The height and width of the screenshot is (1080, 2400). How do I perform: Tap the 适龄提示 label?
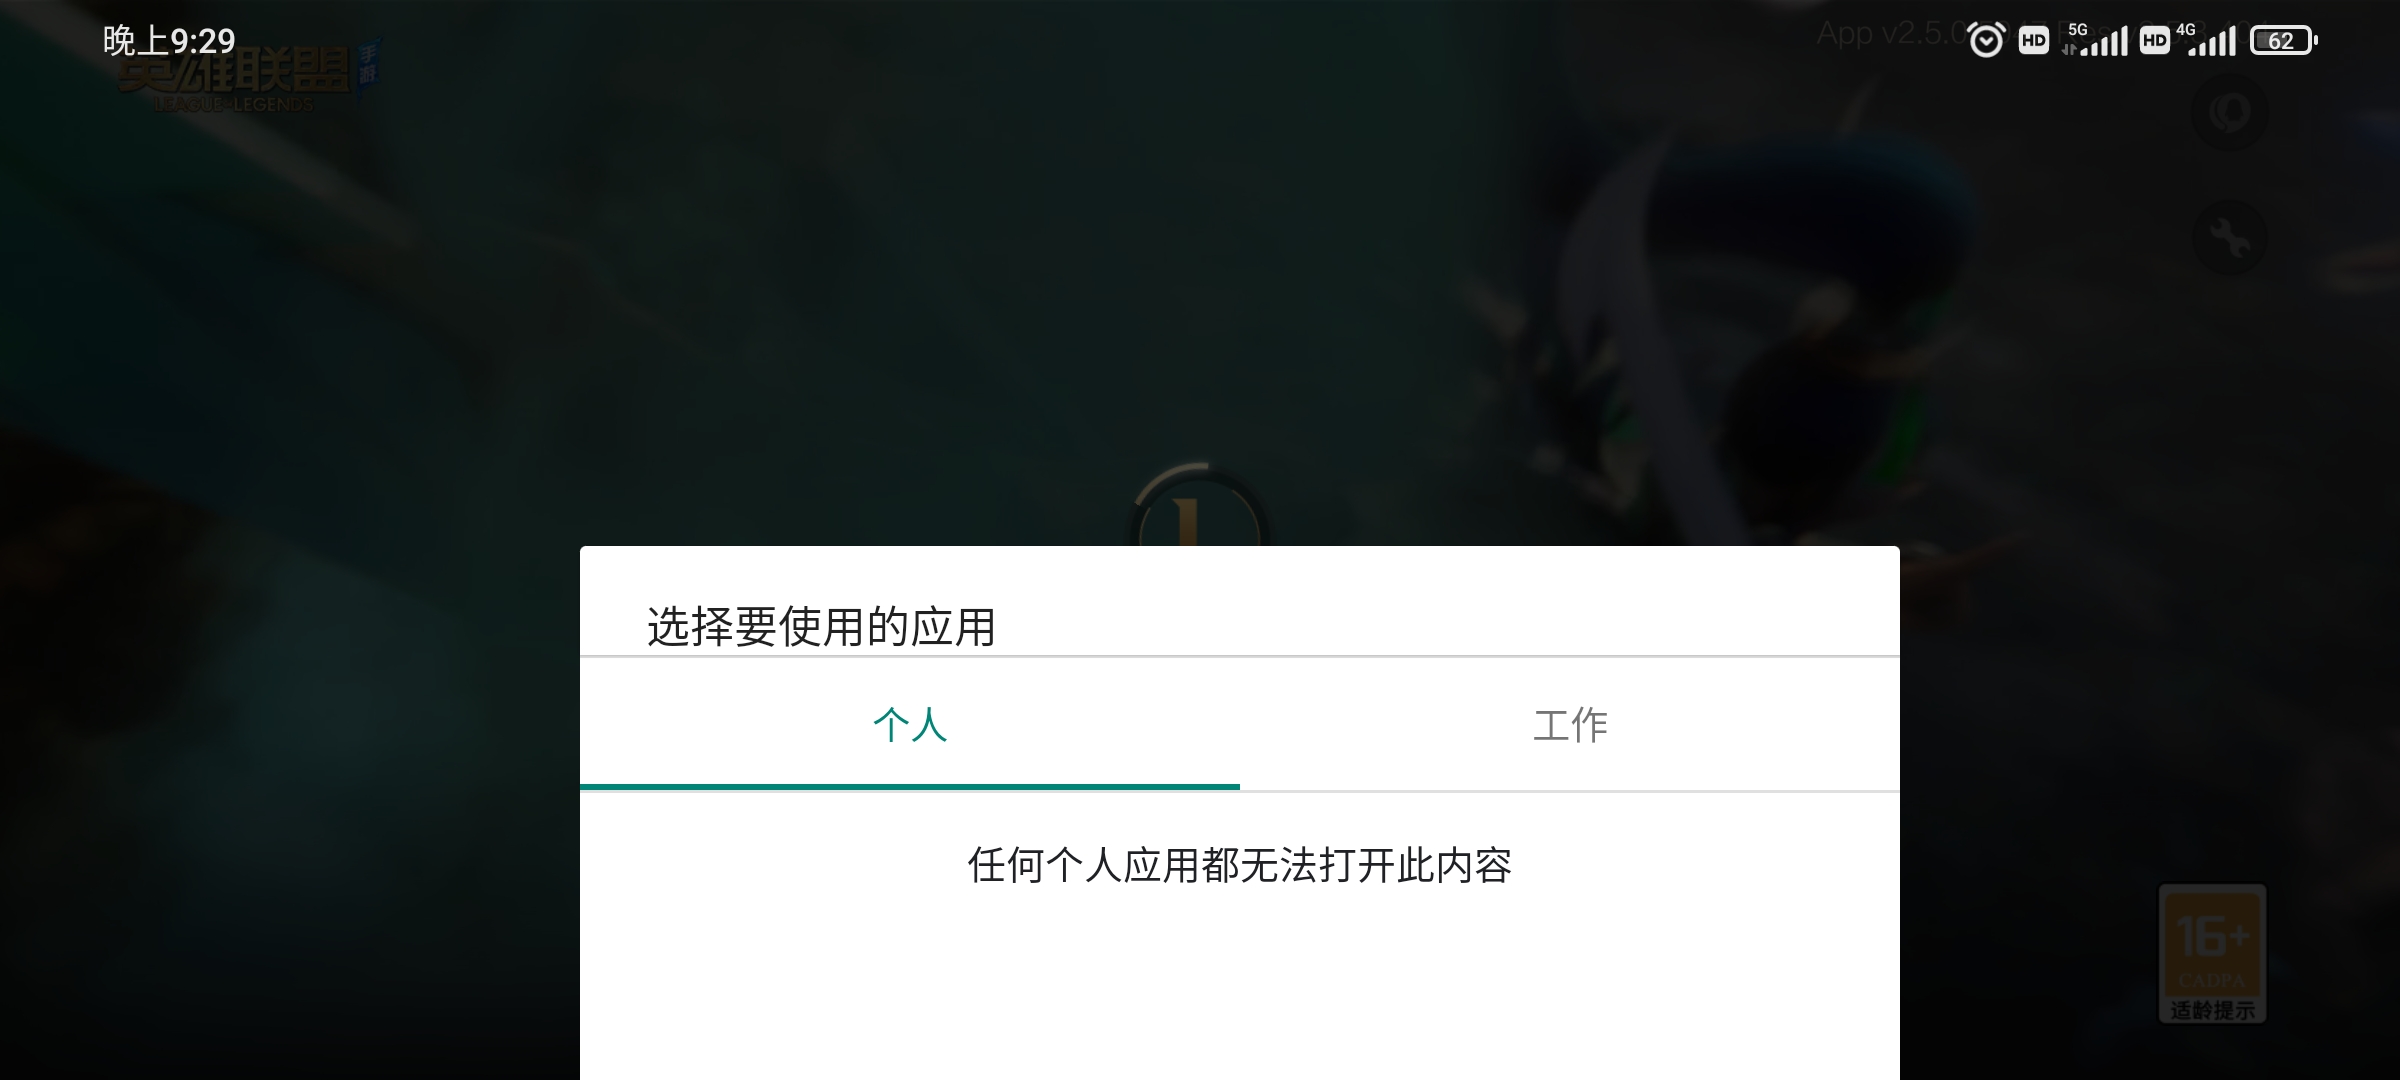tap(2212, 1010)
